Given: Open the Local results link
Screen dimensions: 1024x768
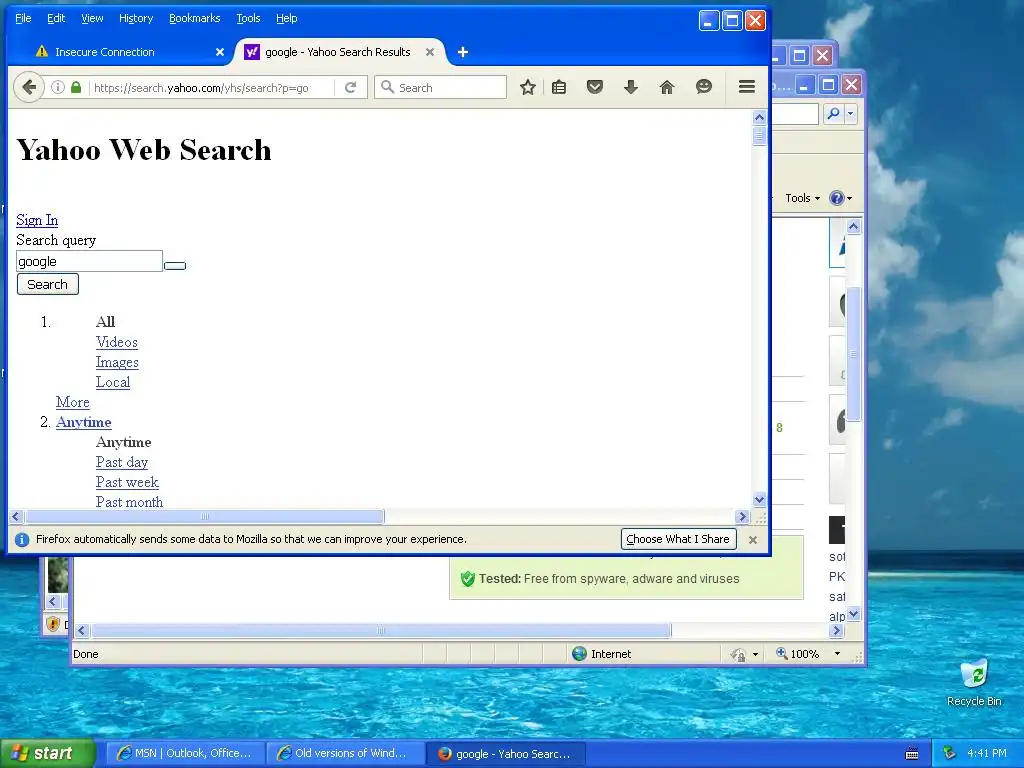Looking at the screenshot, I should 113,382.
